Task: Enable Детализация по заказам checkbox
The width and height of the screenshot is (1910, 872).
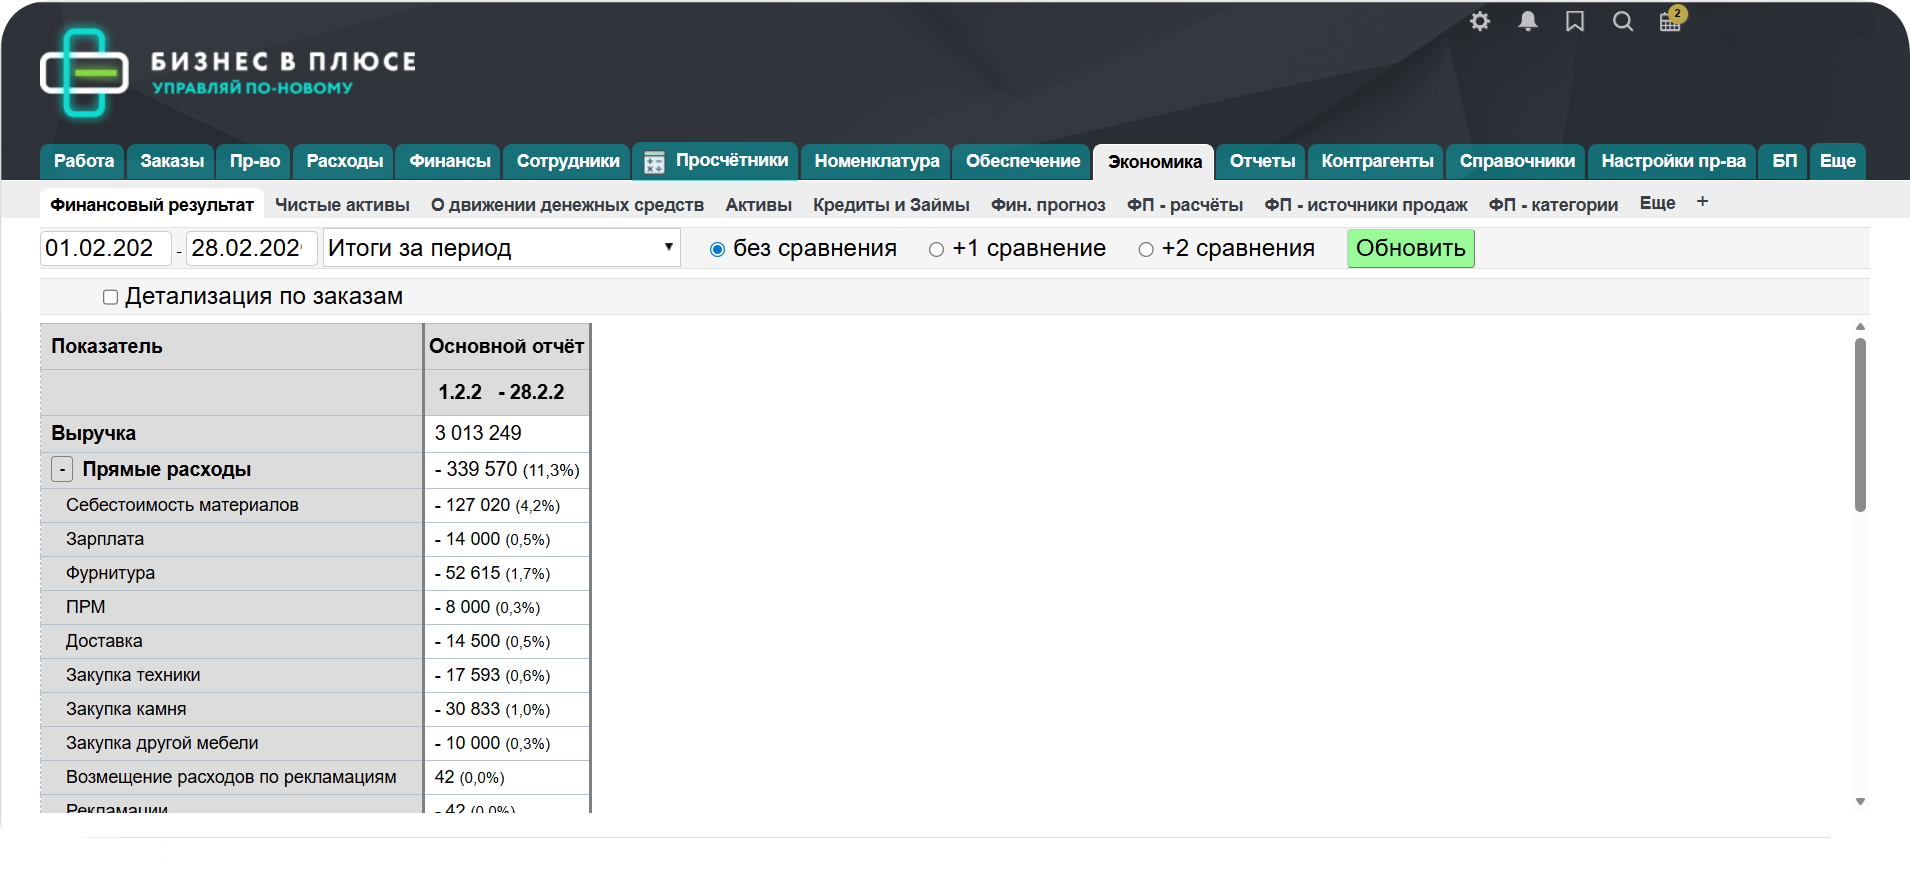Action: pyautogui.click(x=111, y=297)
